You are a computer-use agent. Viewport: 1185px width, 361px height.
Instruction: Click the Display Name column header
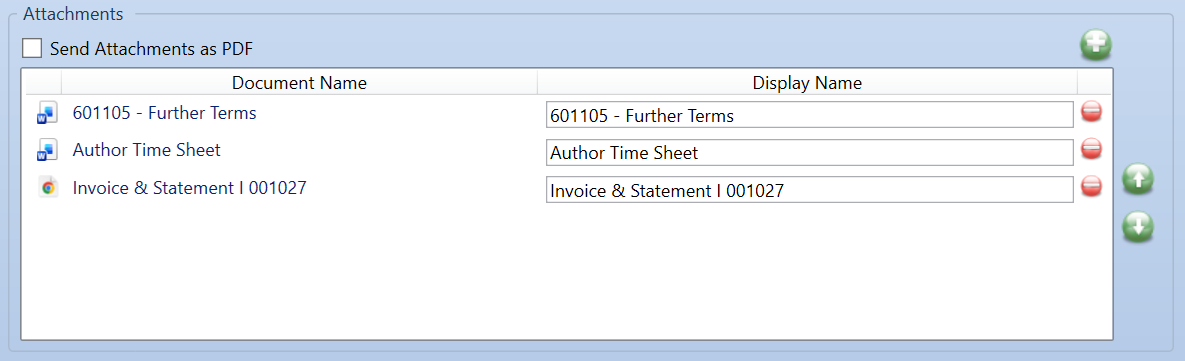[807, 82]
